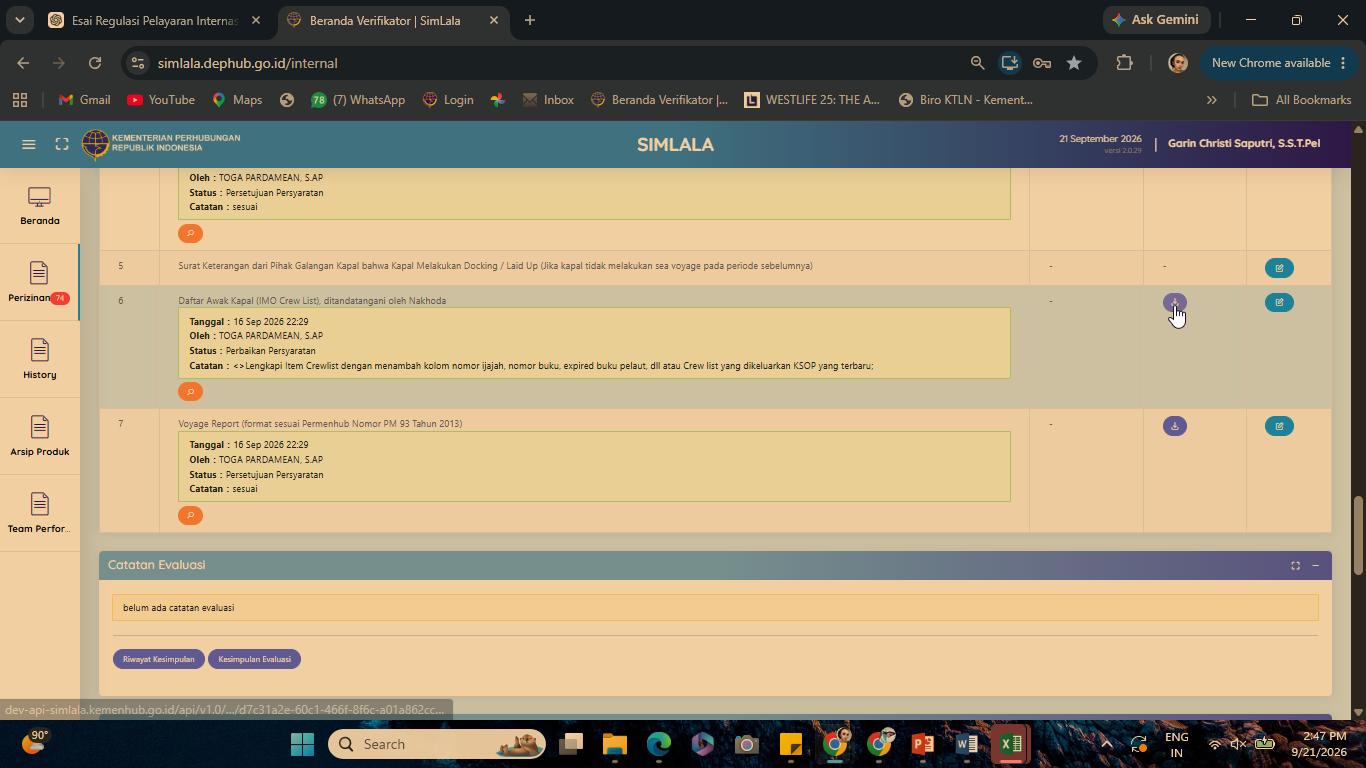Click Riwayat Kesimpulan button
Viewport: 1366px width, 768px height.
159,659
